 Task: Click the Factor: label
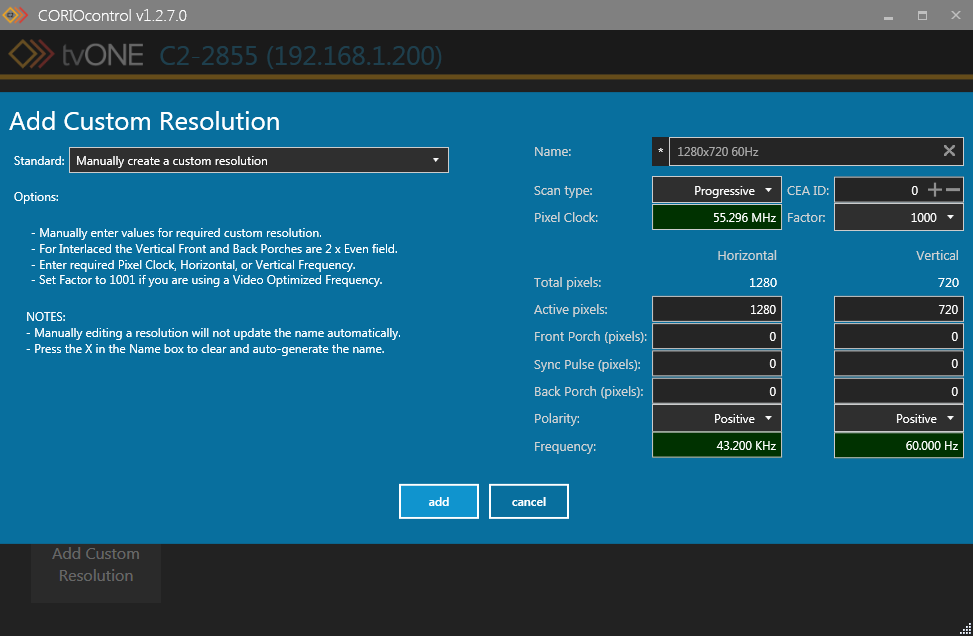806,218
